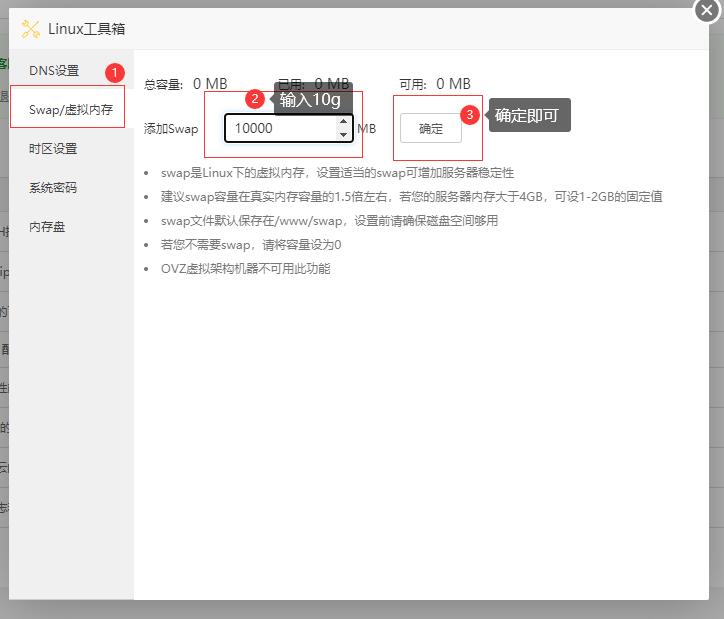The width and height of the screenshot is (724, 619).
Task: Decrease Swap size with down arrow
Action: click(343, 134)
